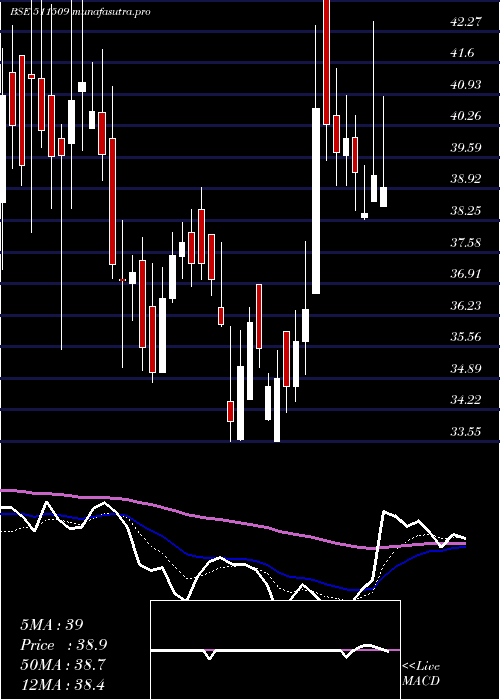
Task: Click the 12MA : 38.4 reading
Action: (63, 684)
